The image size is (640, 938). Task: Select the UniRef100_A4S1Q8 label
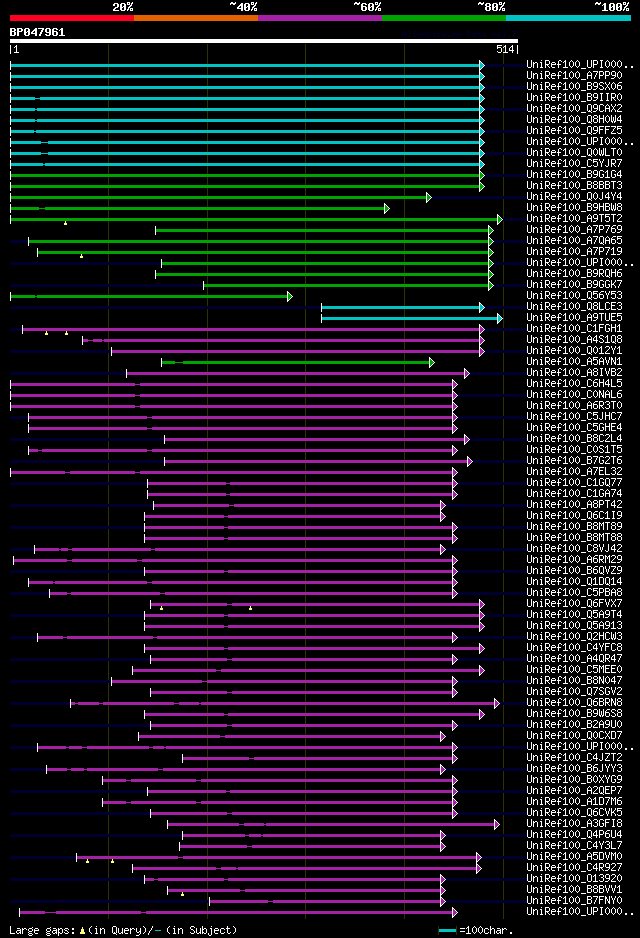pyautogui.click(x=574, y=340)
